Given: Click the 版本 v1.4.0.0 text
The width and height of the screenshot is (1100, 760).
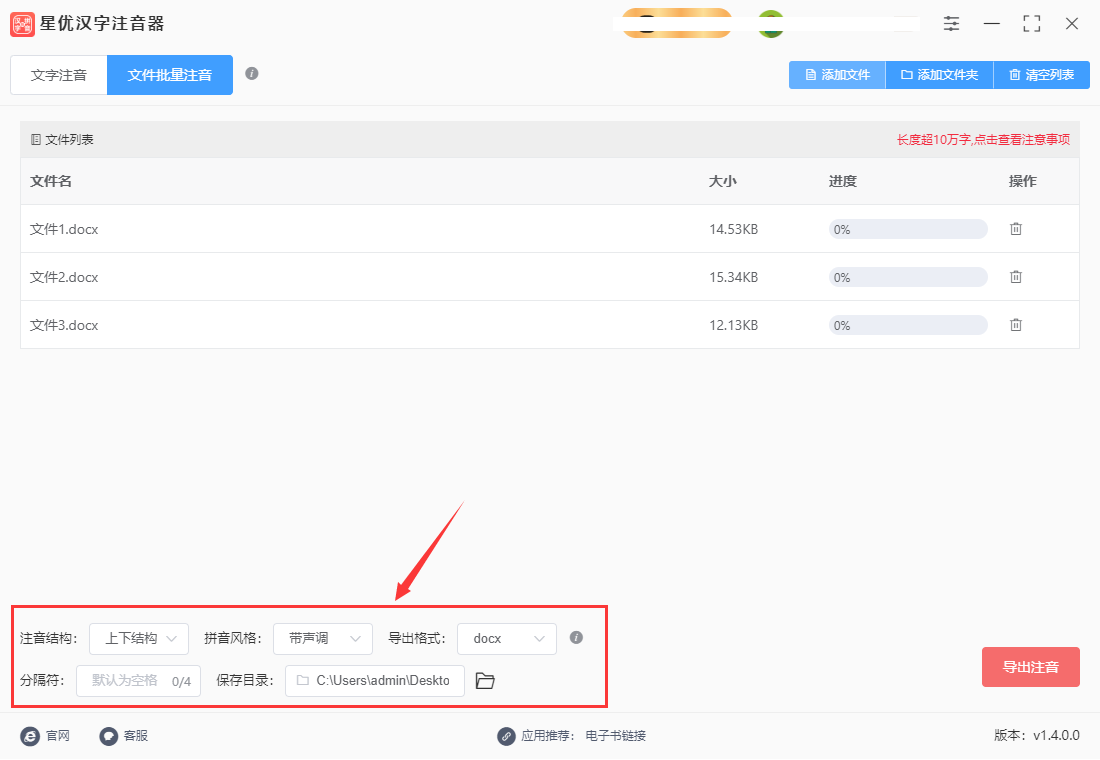Looking at the screenshot, I should click(1036, 735).
